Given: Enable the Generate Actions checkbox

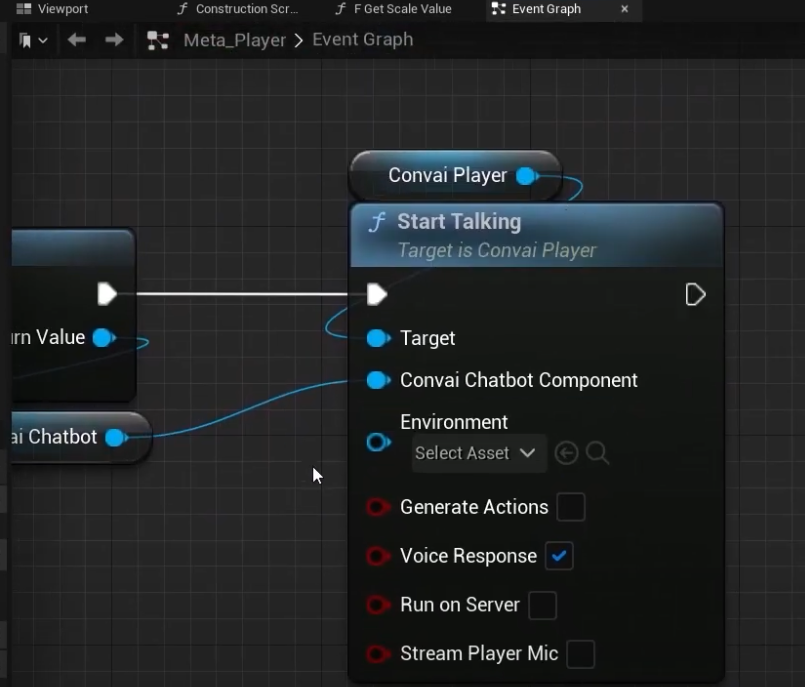Looking at the screenshot, I should click(571, 507).
